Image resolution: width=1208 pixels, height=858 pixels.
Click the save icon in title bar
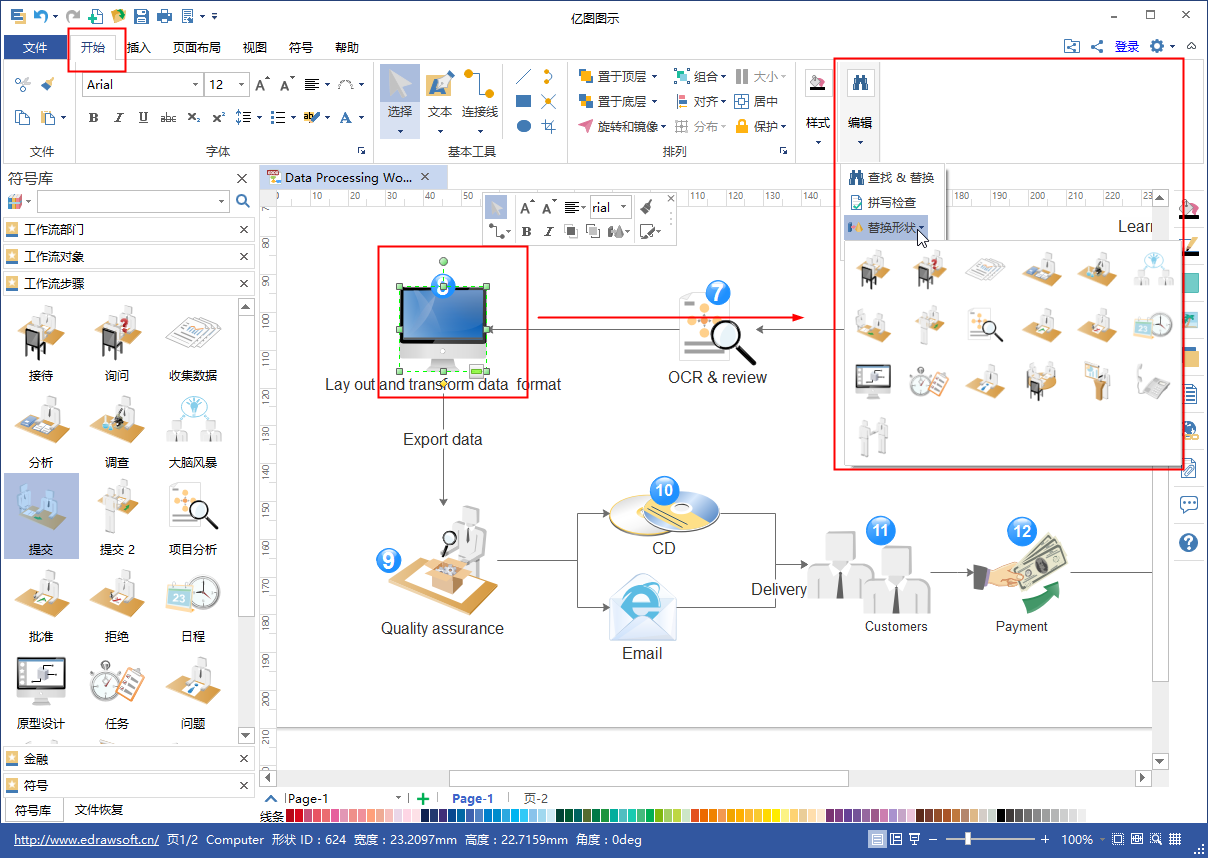pos(141,16)
